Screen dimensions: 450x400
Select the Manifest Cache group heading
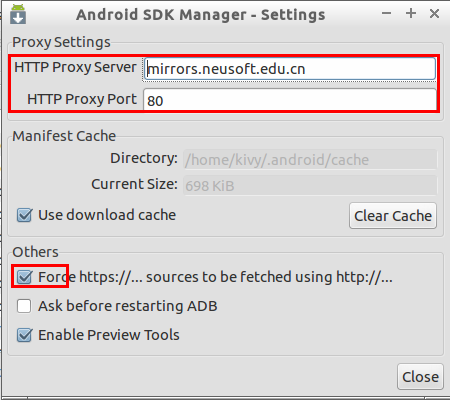[x=64, y=136]
